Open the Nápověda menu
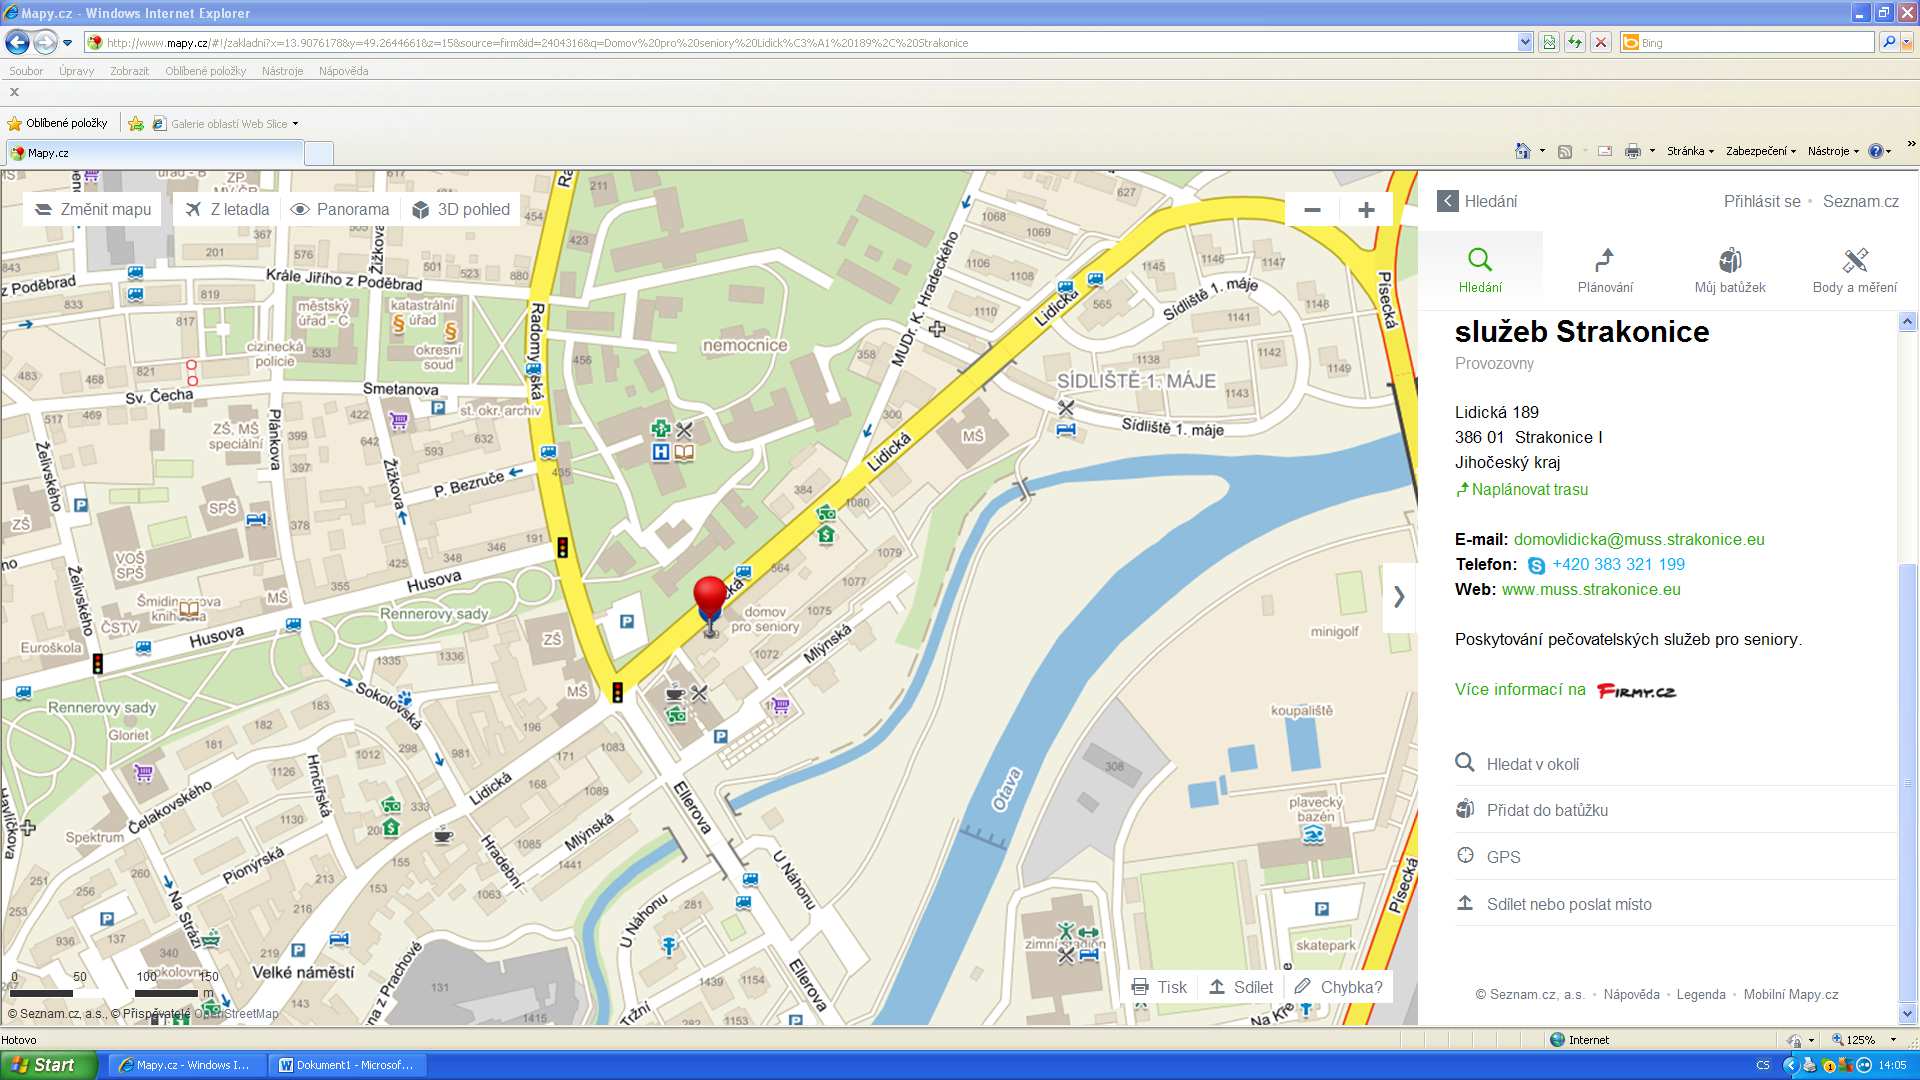Screen dimensions: 1920x1080 click(x=343, y=71)
